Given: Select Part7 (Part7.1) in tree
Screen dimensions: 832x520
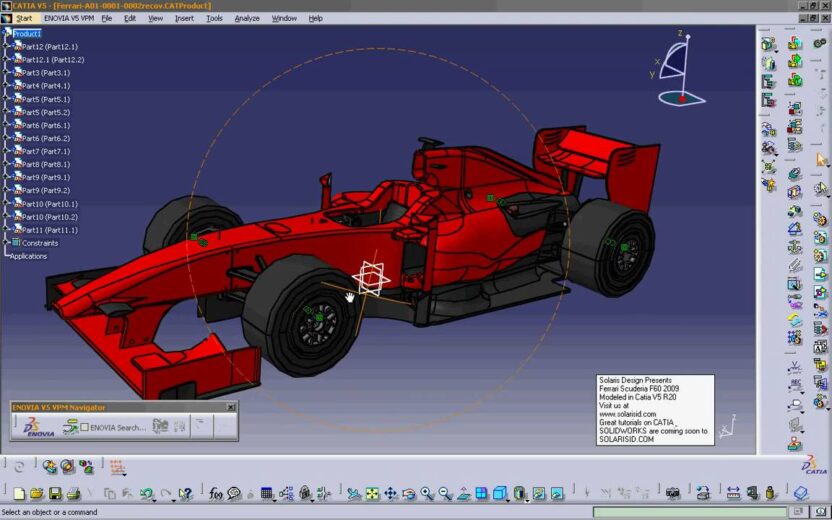Looking at the screenshot, I should coord(46,151).
